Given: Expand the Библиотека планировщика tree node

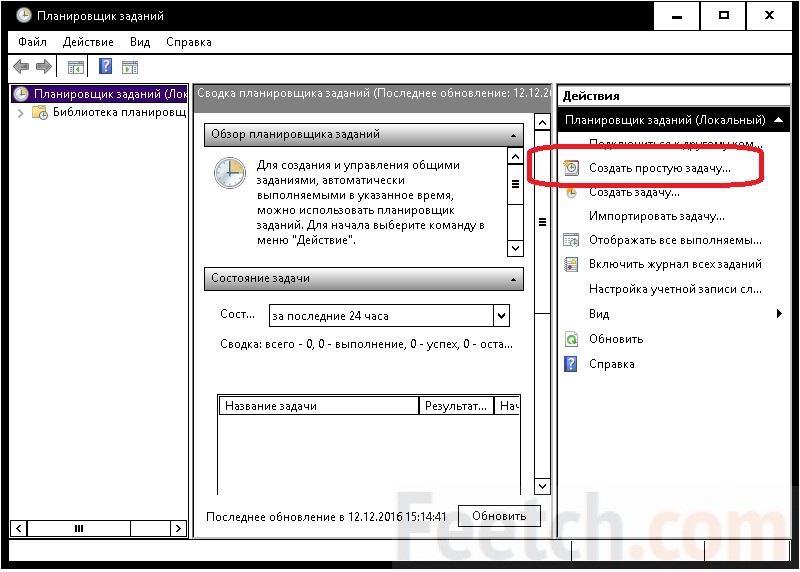Looking at the screenshot, I should [x=21, y=113].
